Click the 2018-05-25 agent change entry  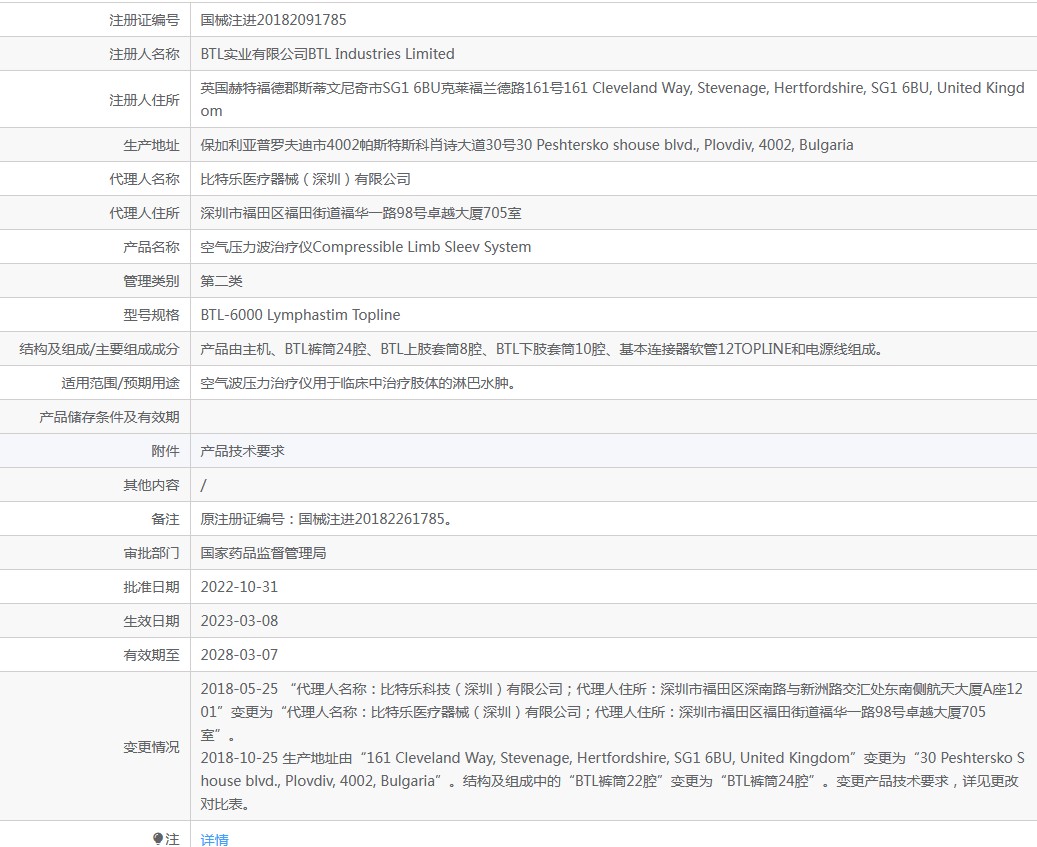point(612,712)
